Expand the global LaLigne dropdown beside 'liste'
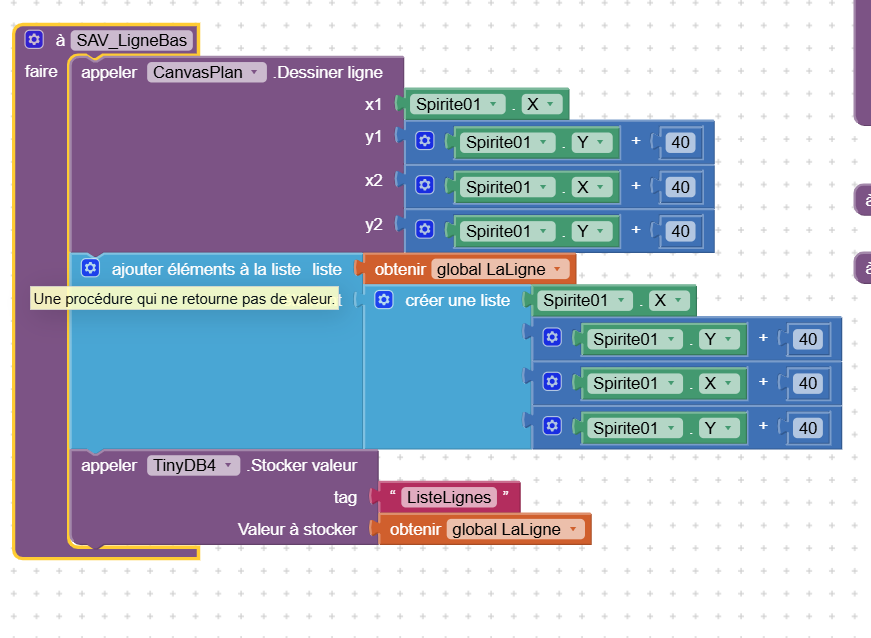This screenshot has height=638, width=871. click(501, 269)
